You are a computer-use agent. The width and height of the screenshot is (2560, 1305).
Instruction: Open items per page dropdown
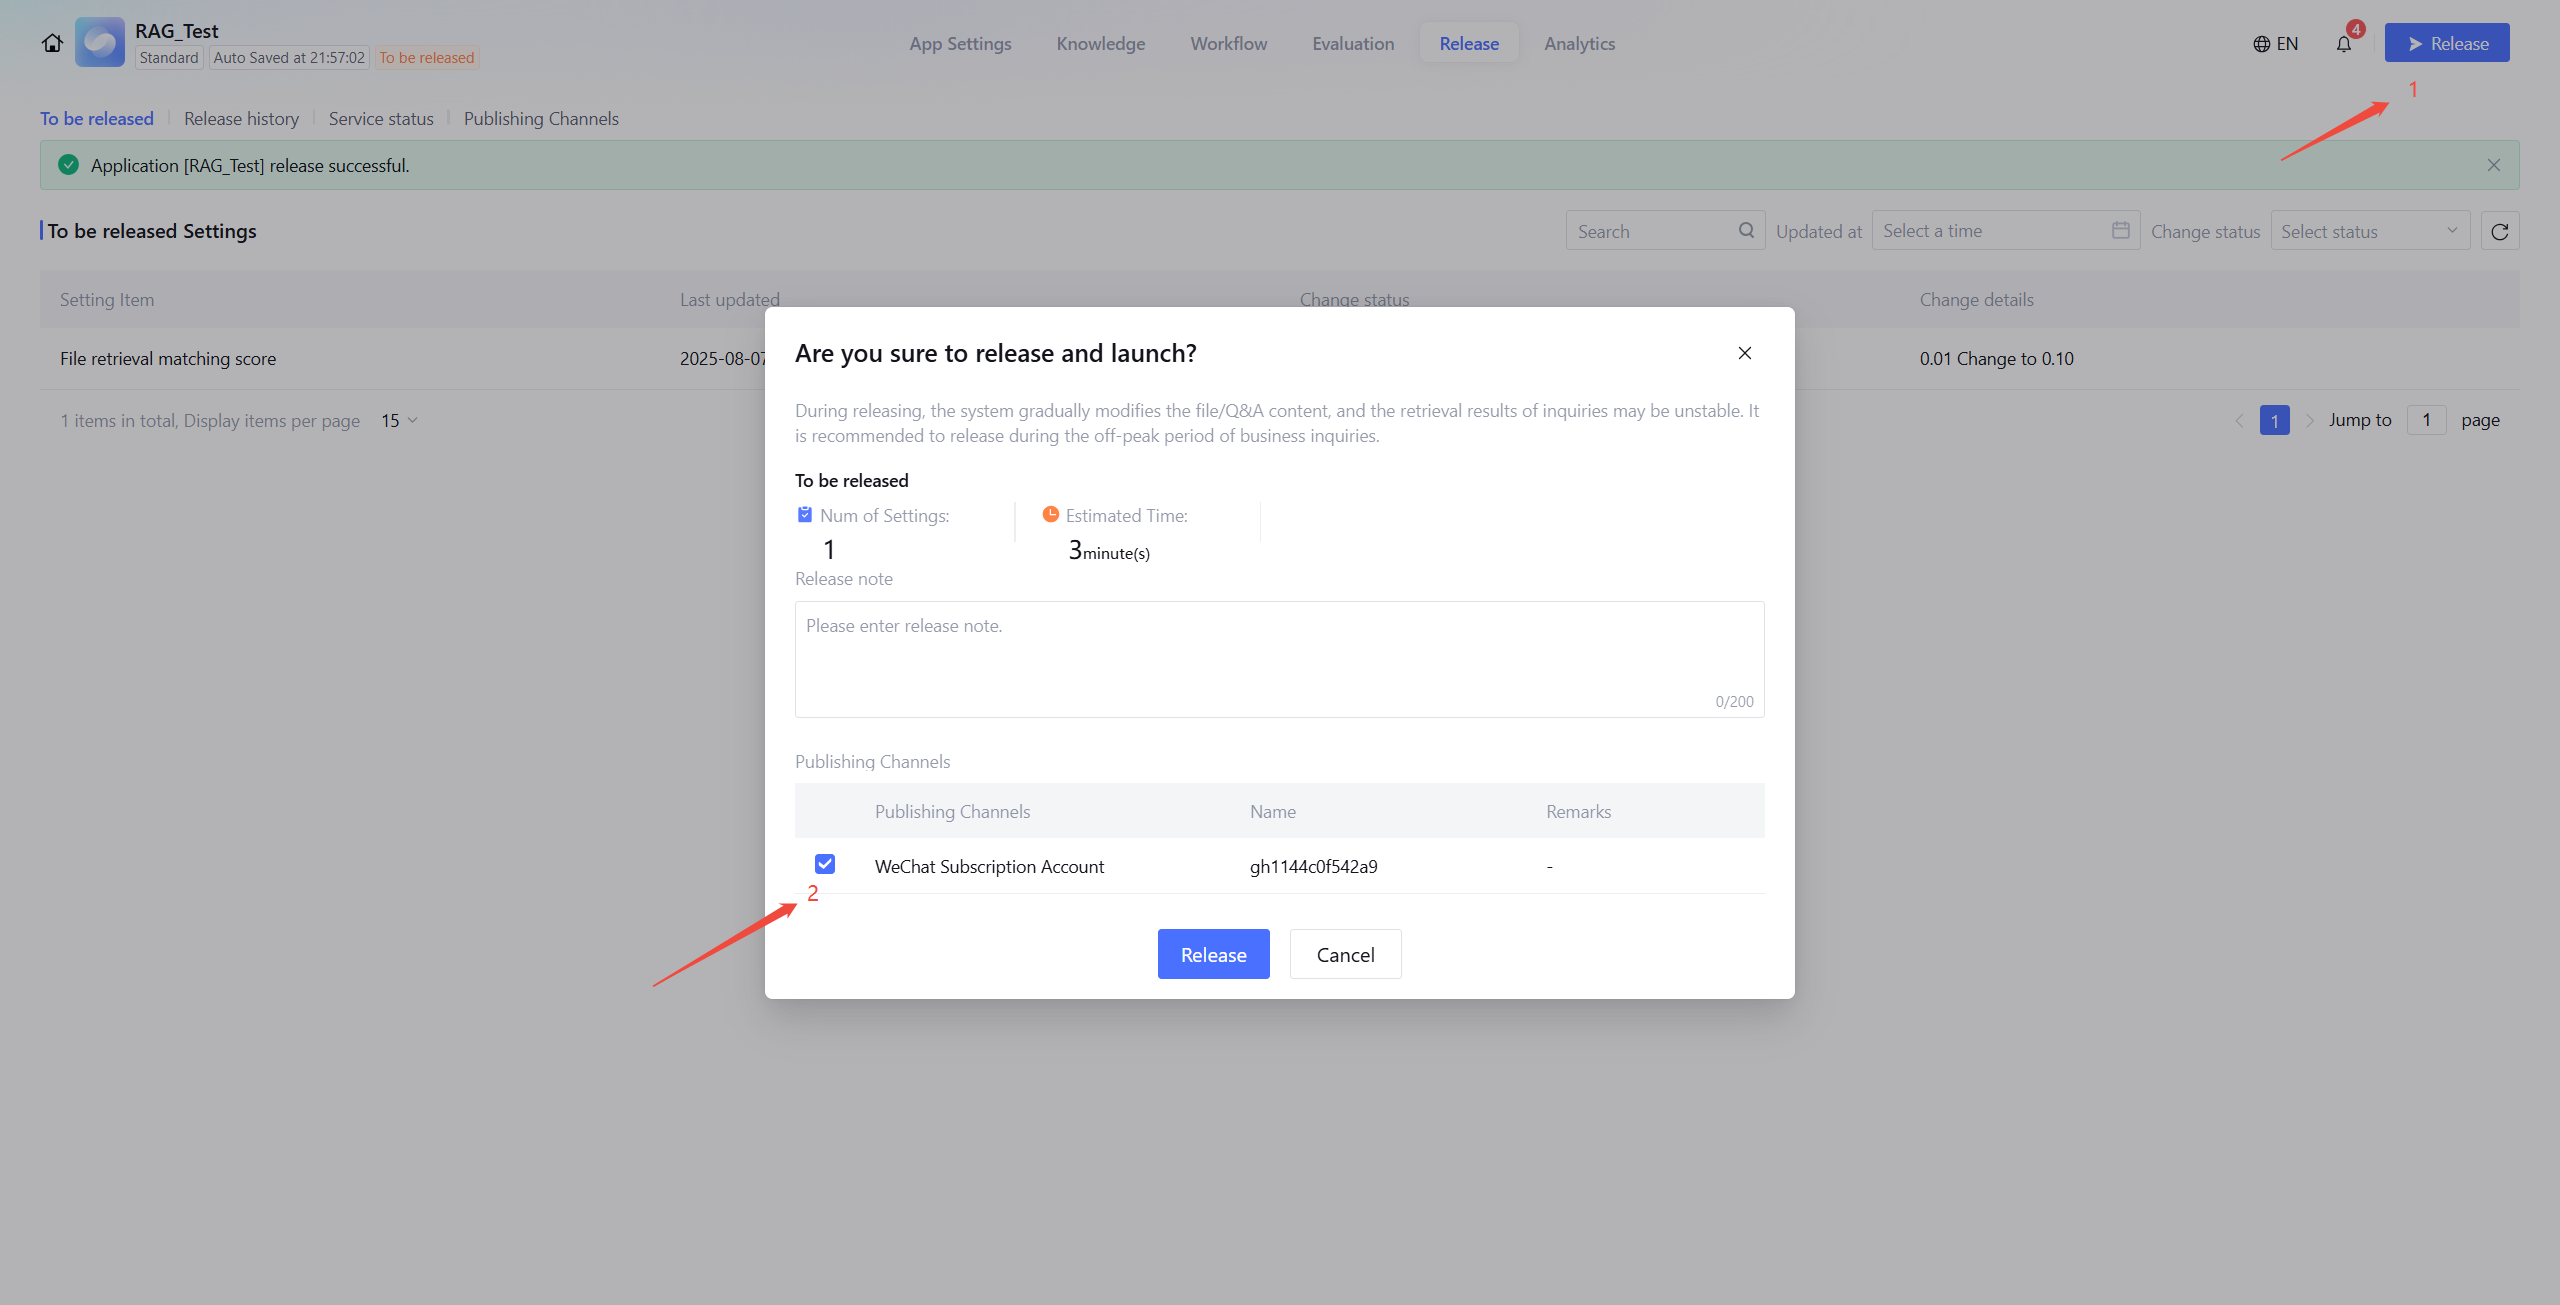click(x=399, y=421)
